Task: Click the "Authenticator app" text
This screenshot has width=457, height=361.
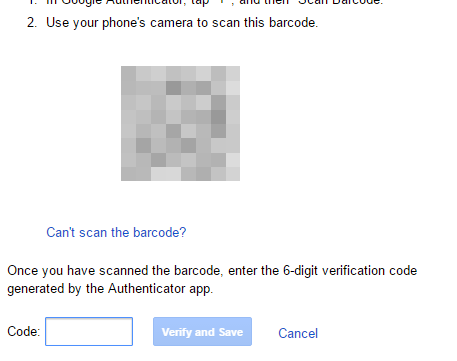Action: 160,288
